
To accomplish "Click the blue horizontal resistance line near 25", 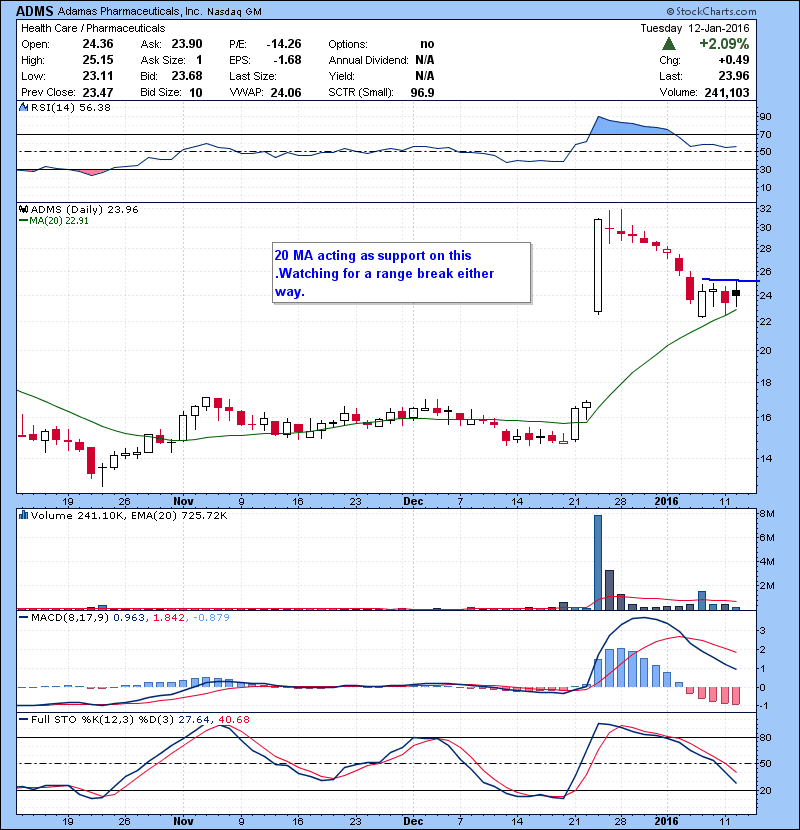I will click(731, 280).
